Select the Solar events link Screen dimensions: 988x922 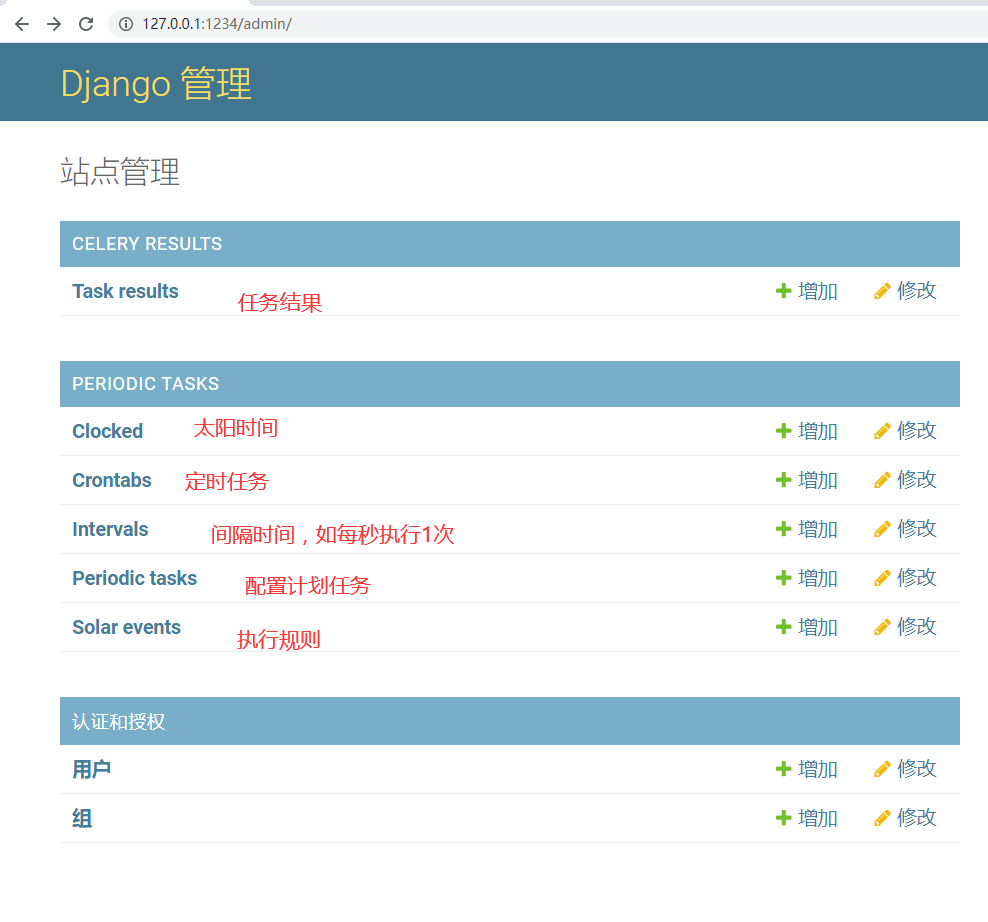click(126, 627)
